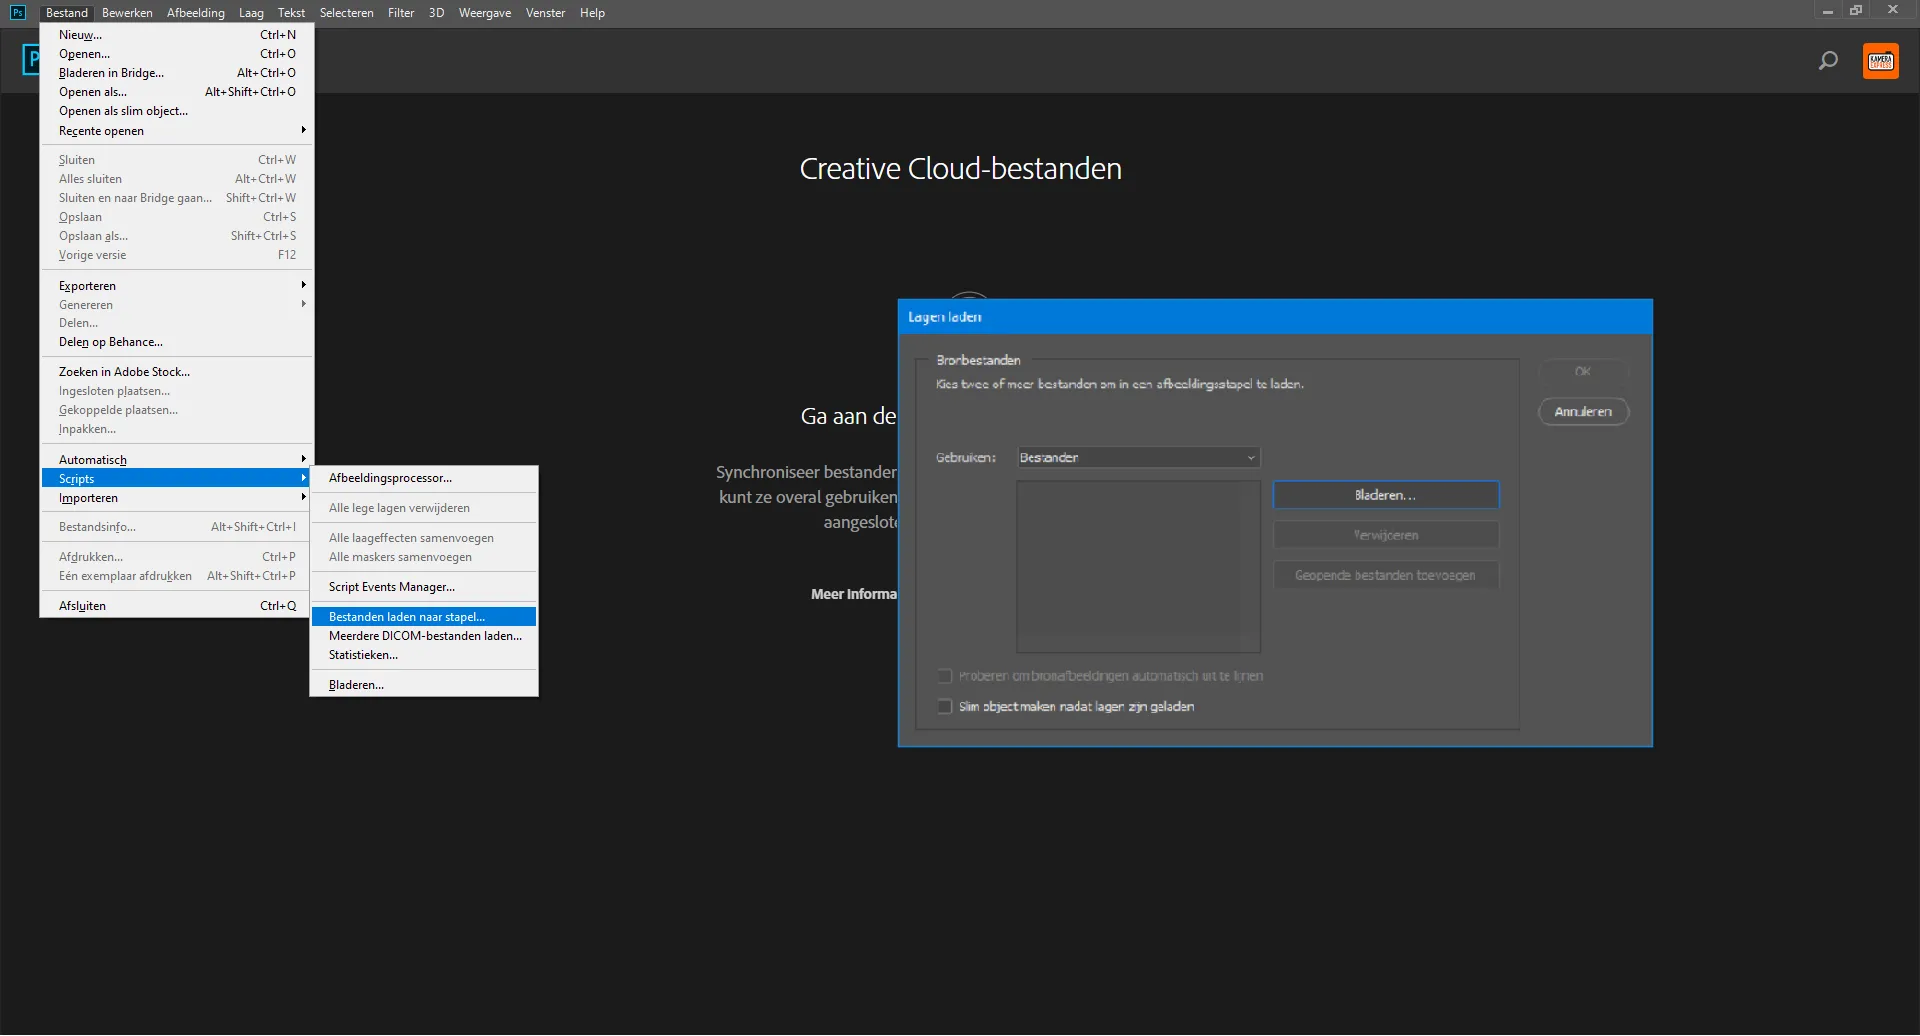Select Statistieken... script entry

pos(424,655)
